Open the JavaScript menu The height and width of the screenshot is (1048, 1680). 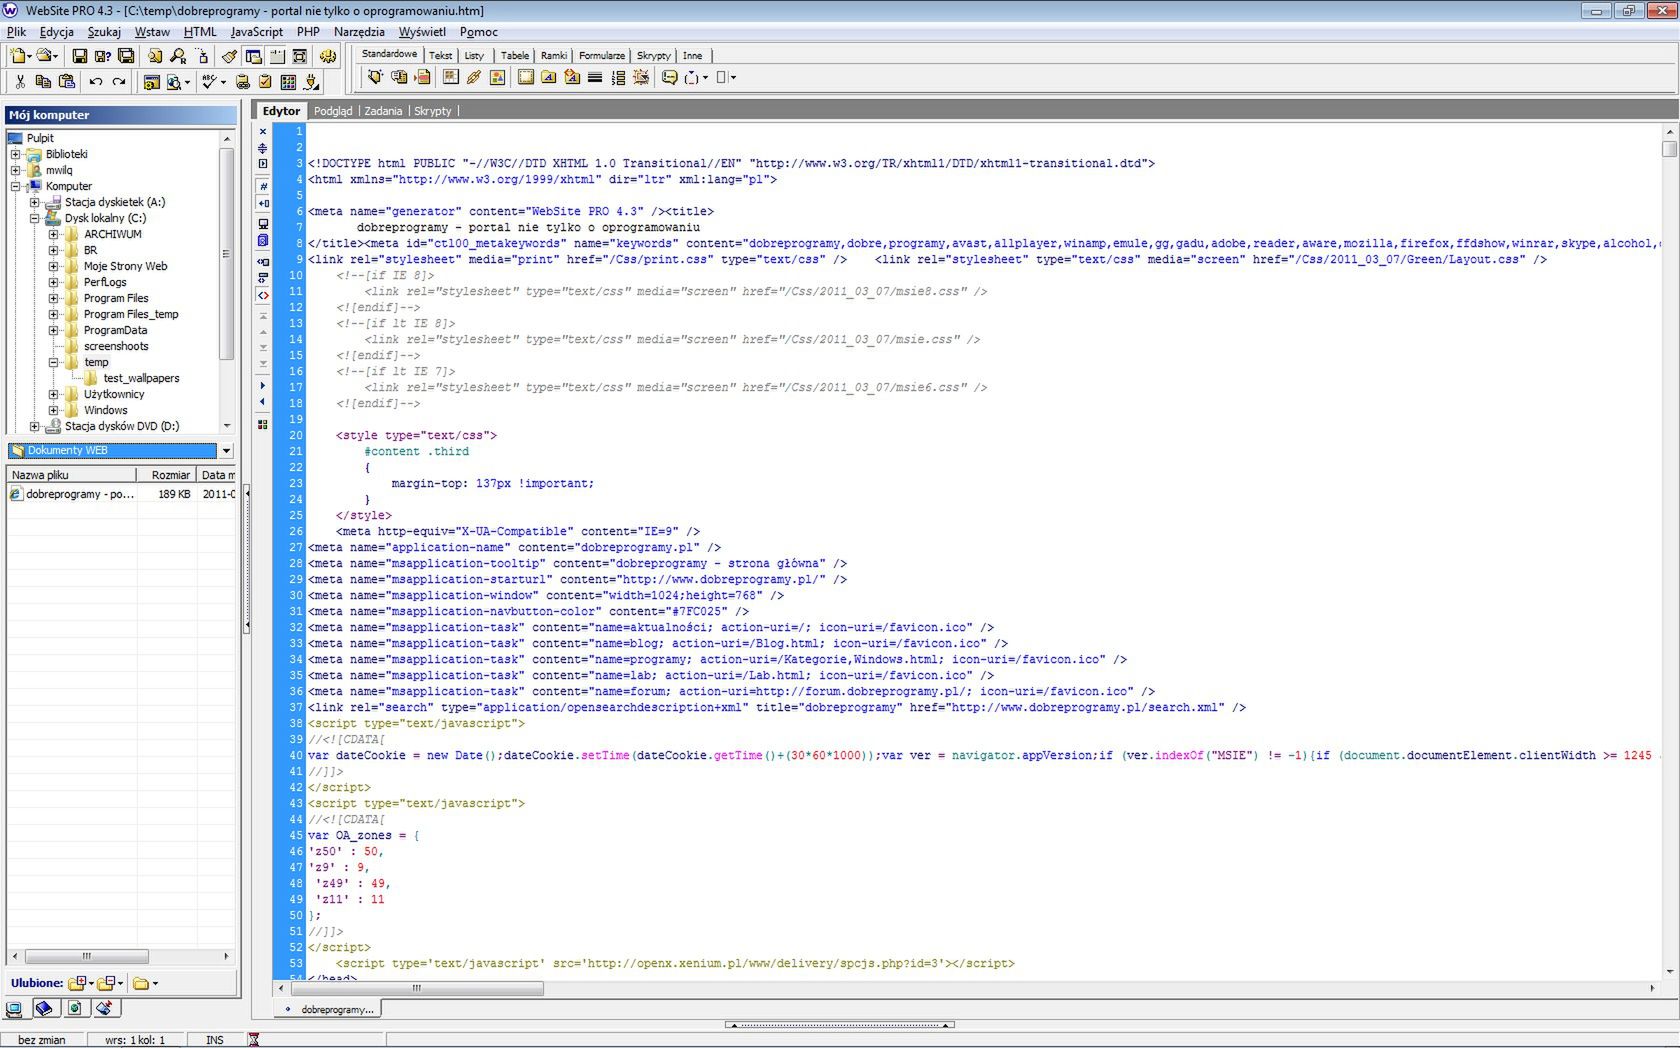click(256, 32)
